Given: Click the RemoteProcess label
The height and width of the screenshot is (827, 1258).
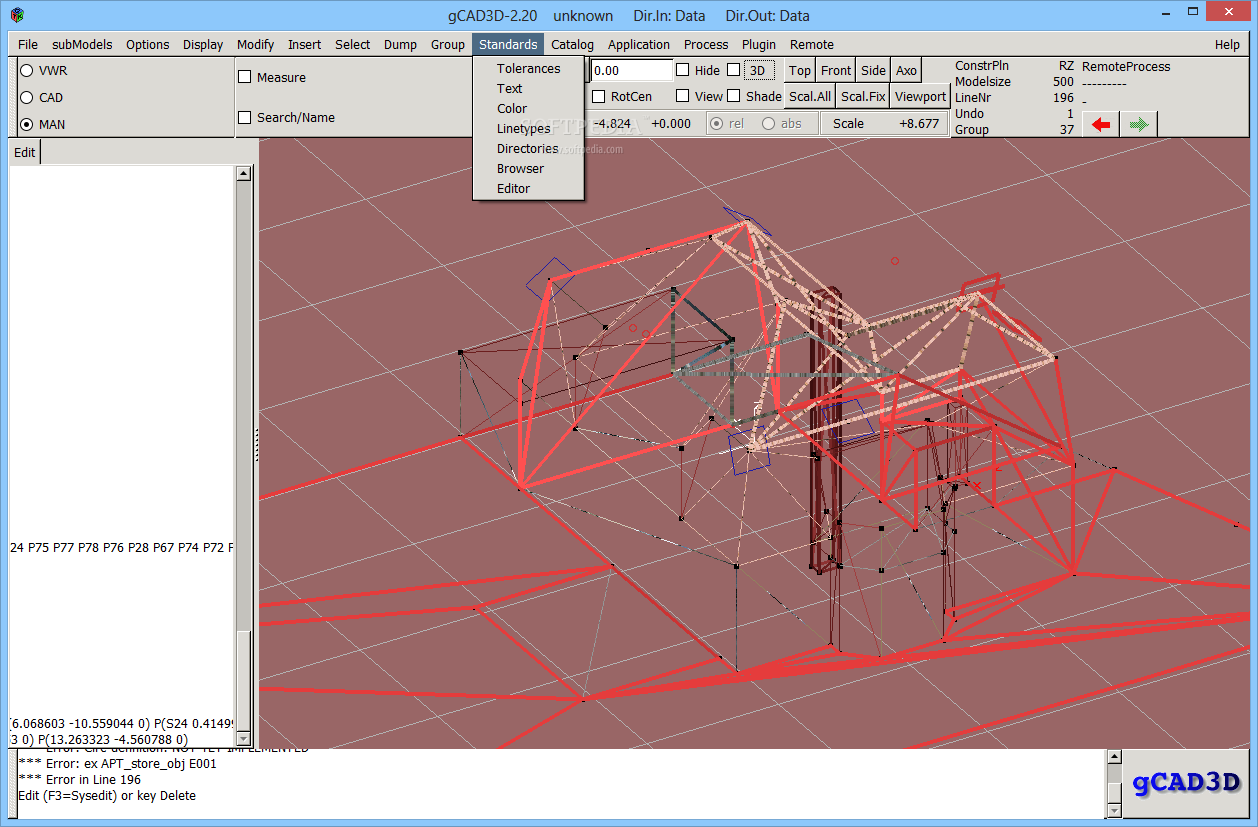Looking at the screenshot, I should (x=1126, y=67).
